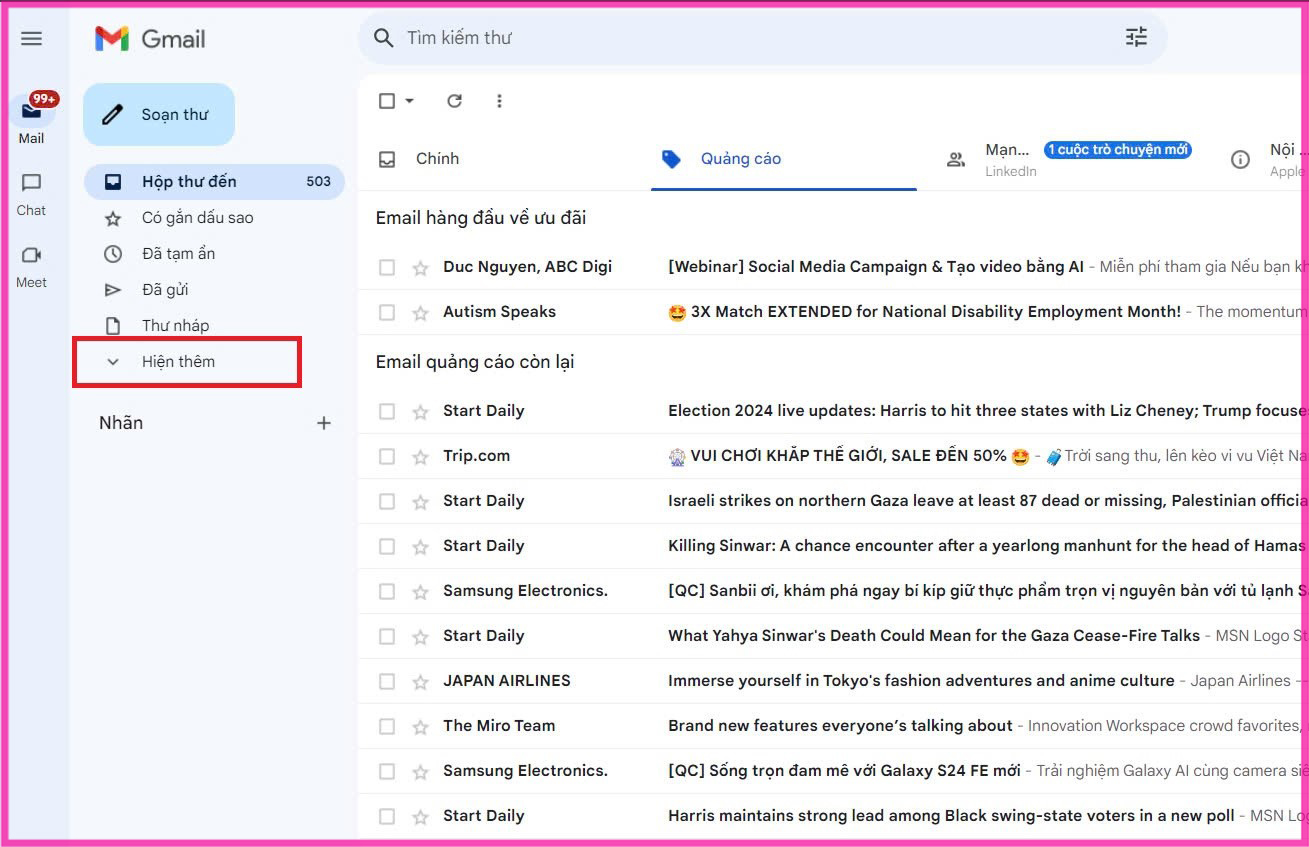The height and width of the screenshot is (847, 1309).
Task: Open the search filter options icon
Action: coord(1137,38)
